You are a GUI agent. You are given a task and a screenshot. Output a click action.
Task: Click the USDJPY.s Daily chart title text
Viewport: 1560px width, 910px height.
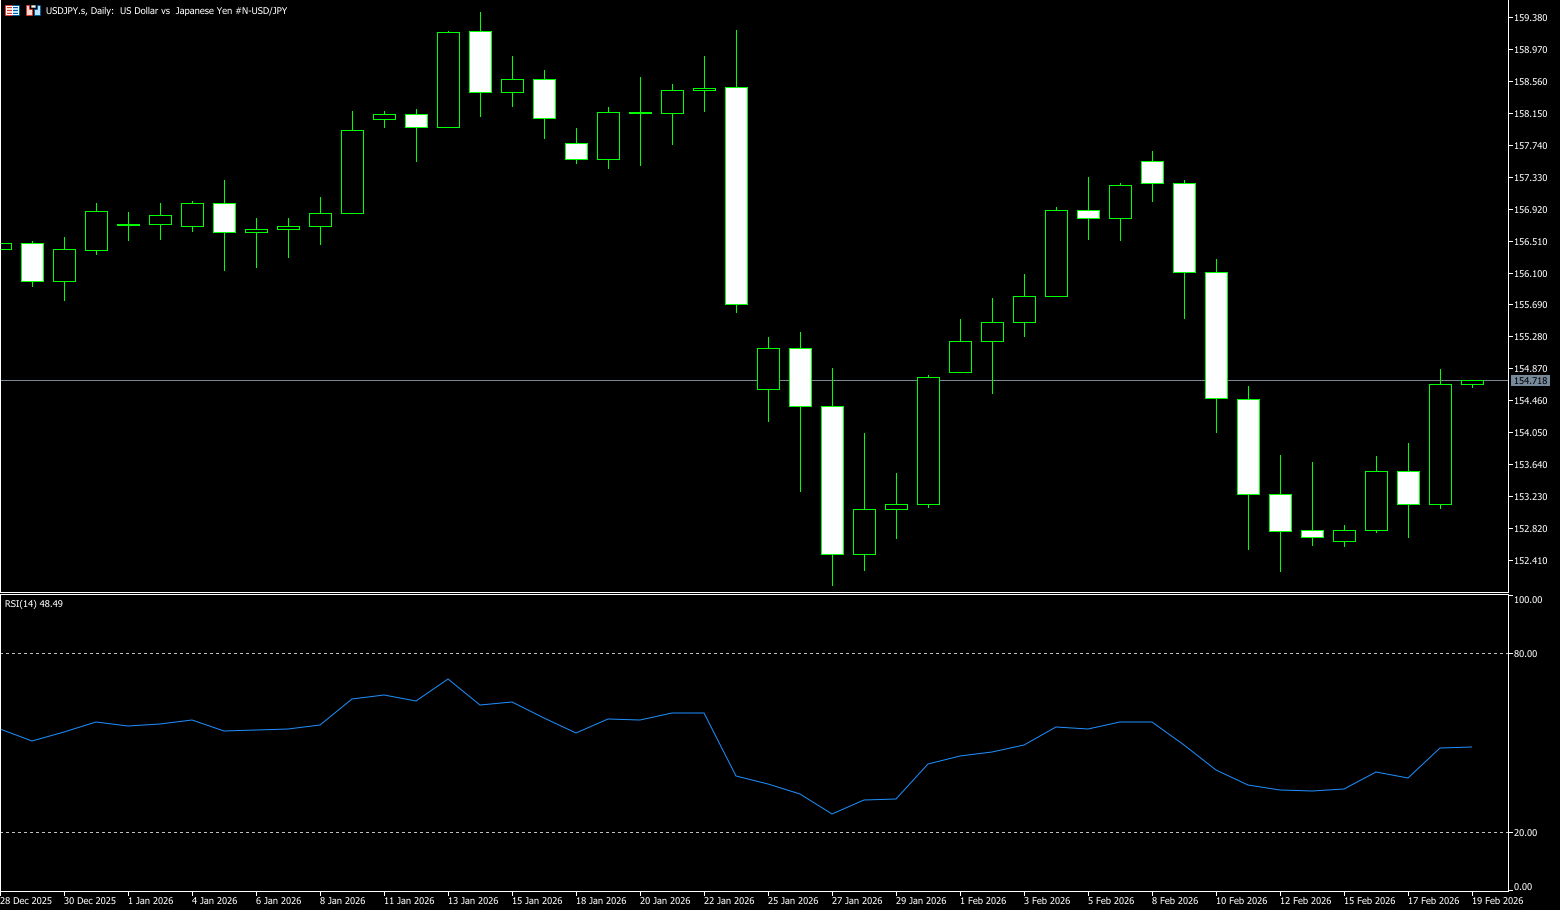pyautogui.click(x=166, y=10)
